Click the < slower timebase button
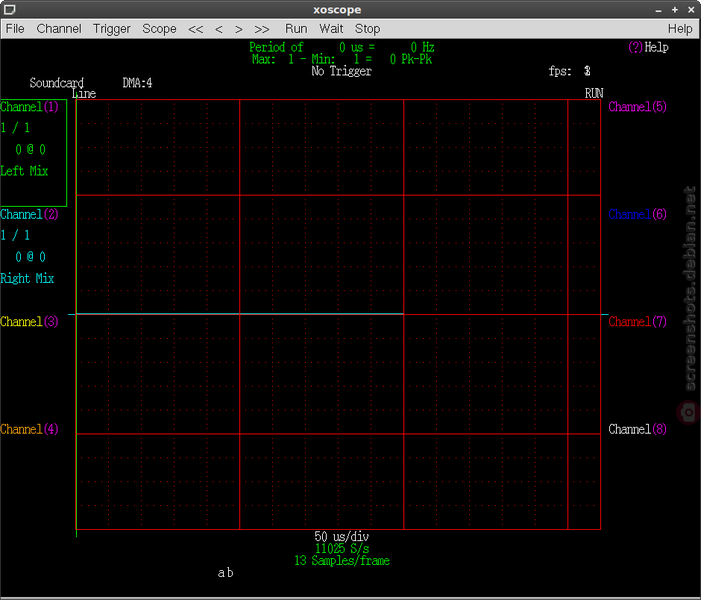Viewport: 701px width, 600px height. (x=219, y=29)
